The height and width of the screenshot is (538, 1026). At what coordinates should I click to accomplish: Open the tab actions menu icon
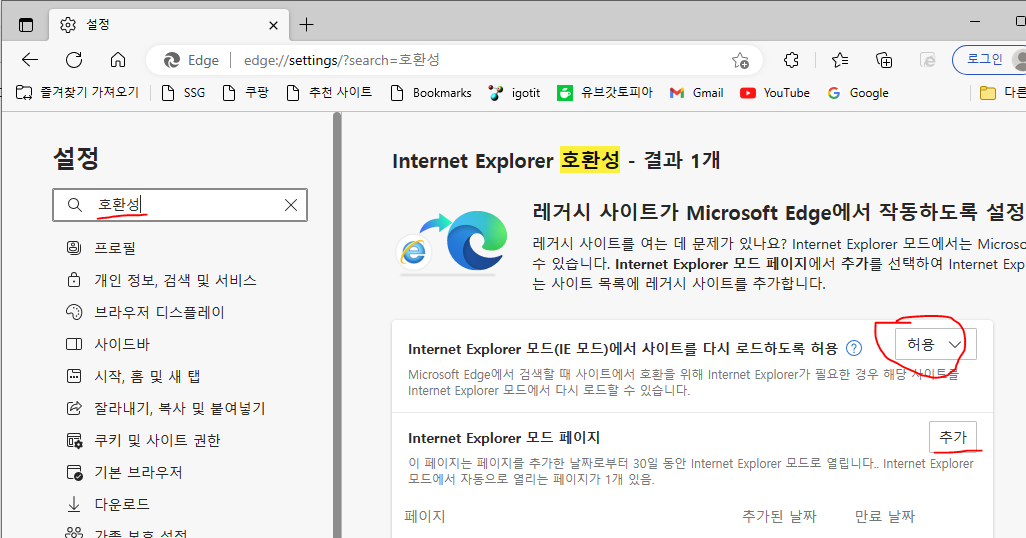click(26, 26)
